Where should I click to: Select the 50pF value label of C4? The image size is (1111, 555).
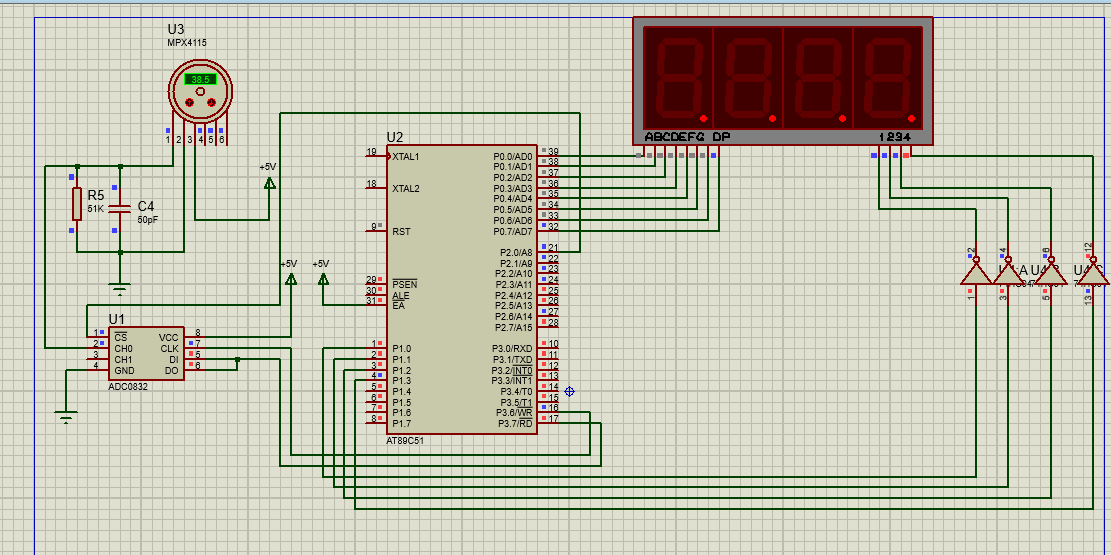click(148, 219)
